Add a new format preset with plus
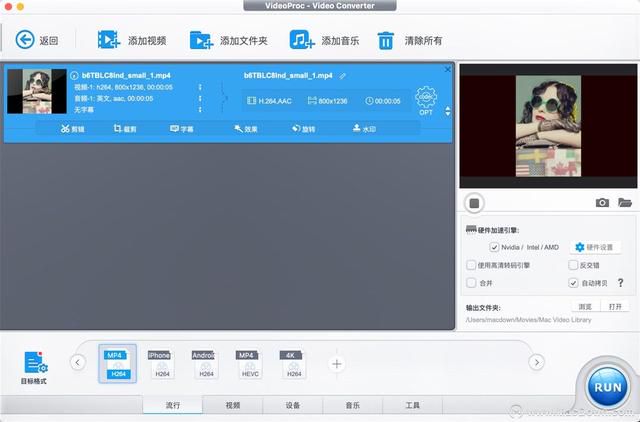The image size is (640, 422). pyautogui.click(x=337, y=364)
